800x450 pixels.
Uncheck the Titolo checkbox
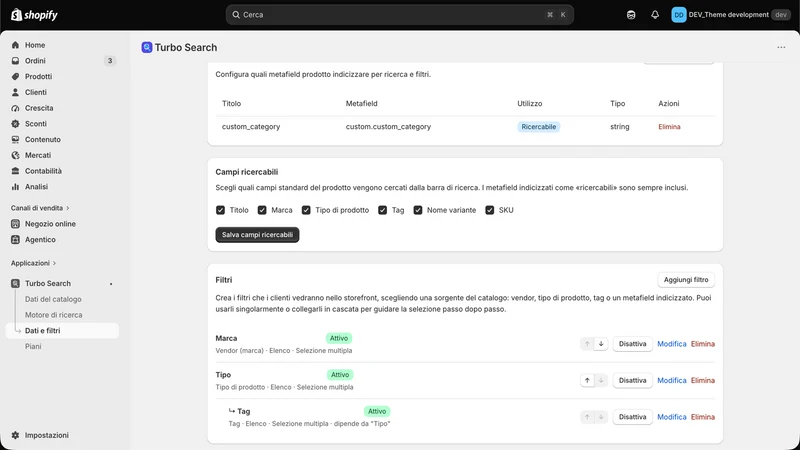[220, 210]
